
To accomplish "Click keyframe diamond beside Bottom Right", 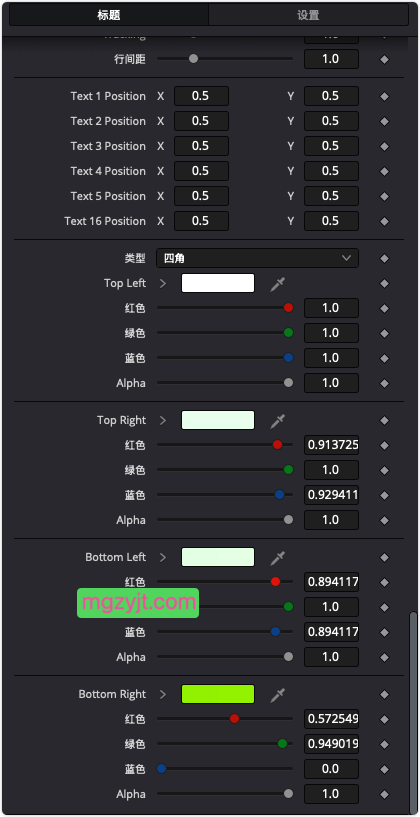I will point(385,695).
